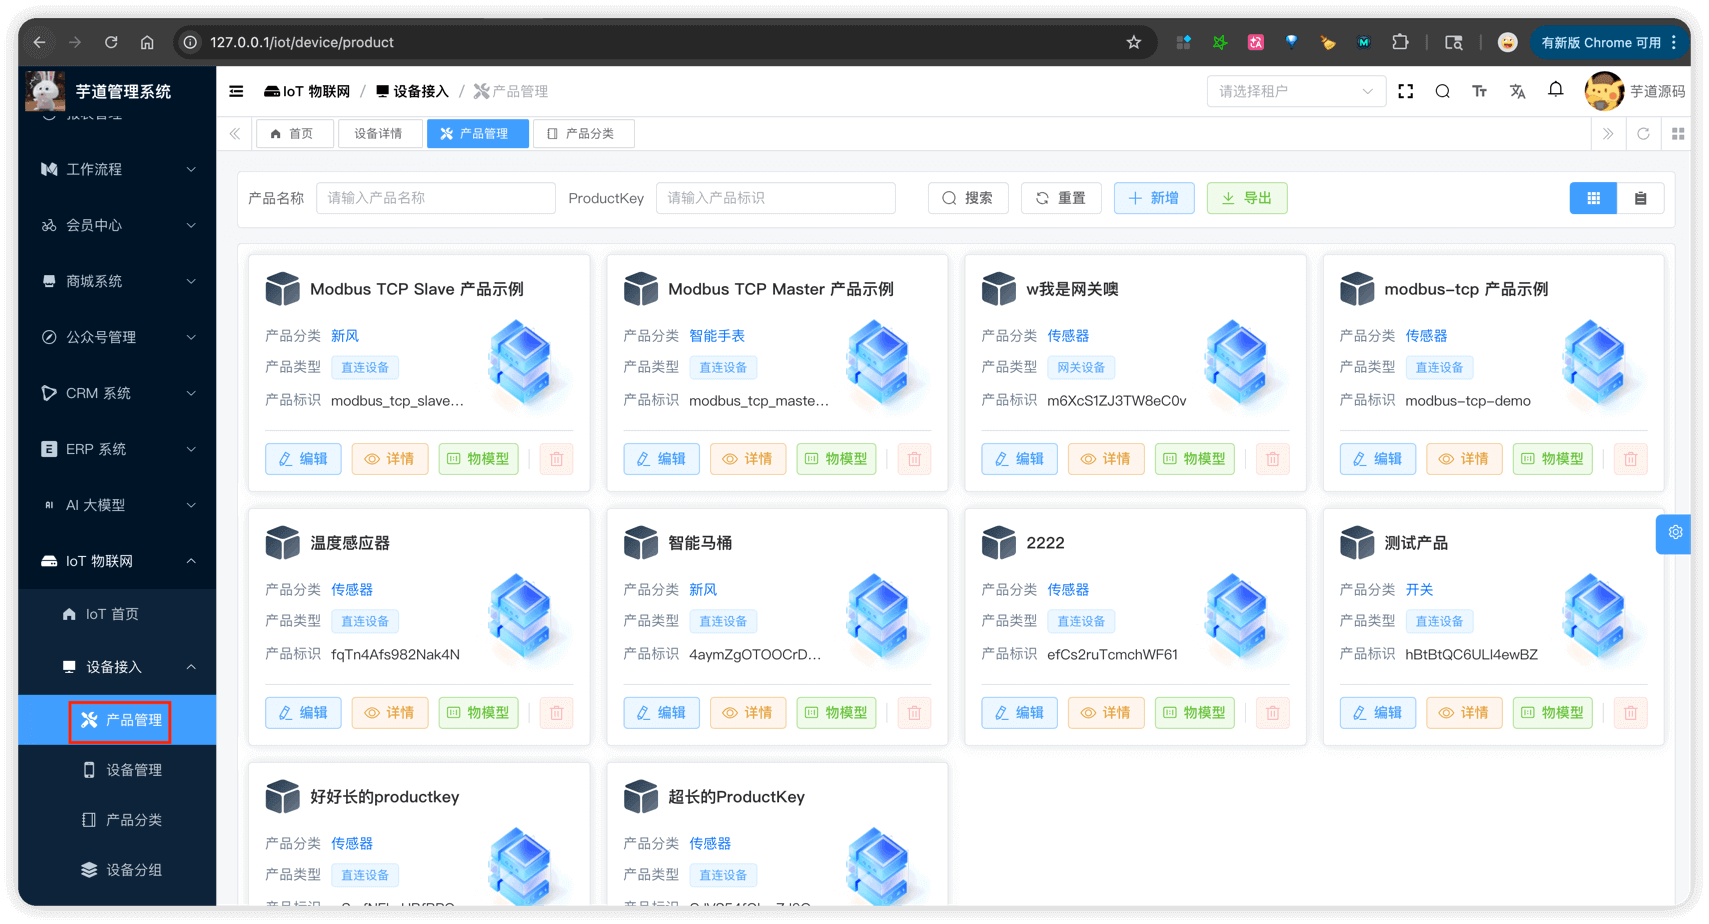Open floating settings gear on right edge
Image resolution: width=1709 pixels, height=924 pixels.
[1675, 533]
